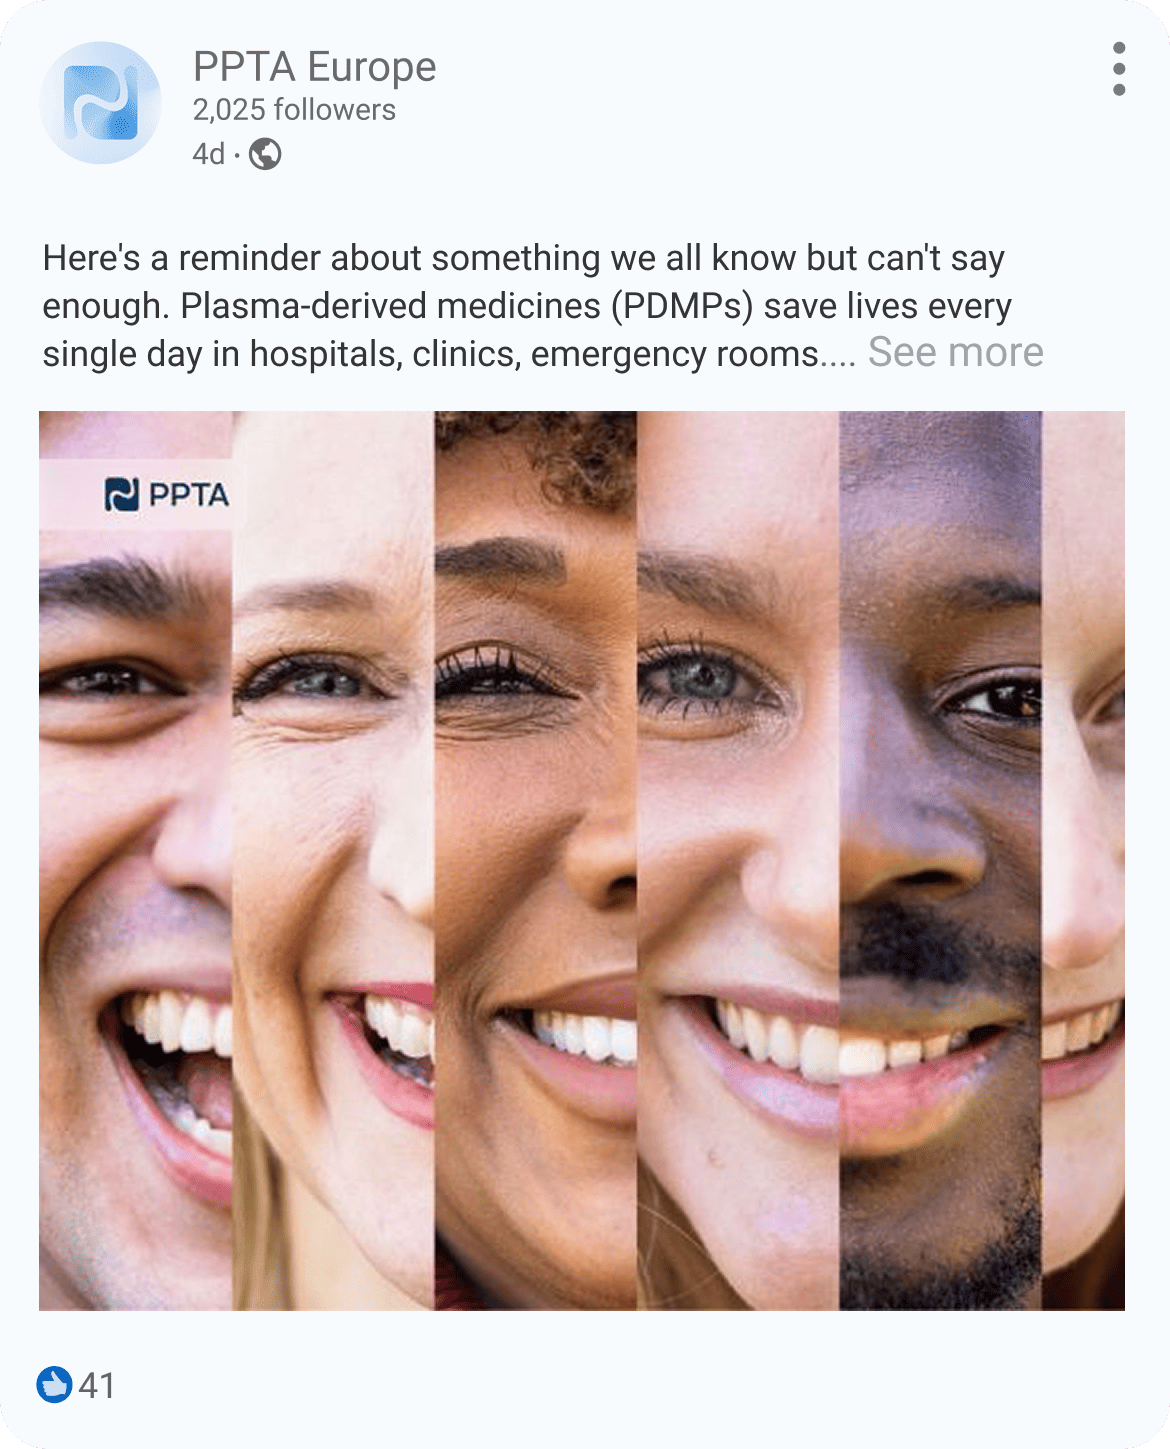Click the rightmost partial face strip
Image resolution: width=1170 pixels, height=1449 pixels.
click(x=1083, y=860)
